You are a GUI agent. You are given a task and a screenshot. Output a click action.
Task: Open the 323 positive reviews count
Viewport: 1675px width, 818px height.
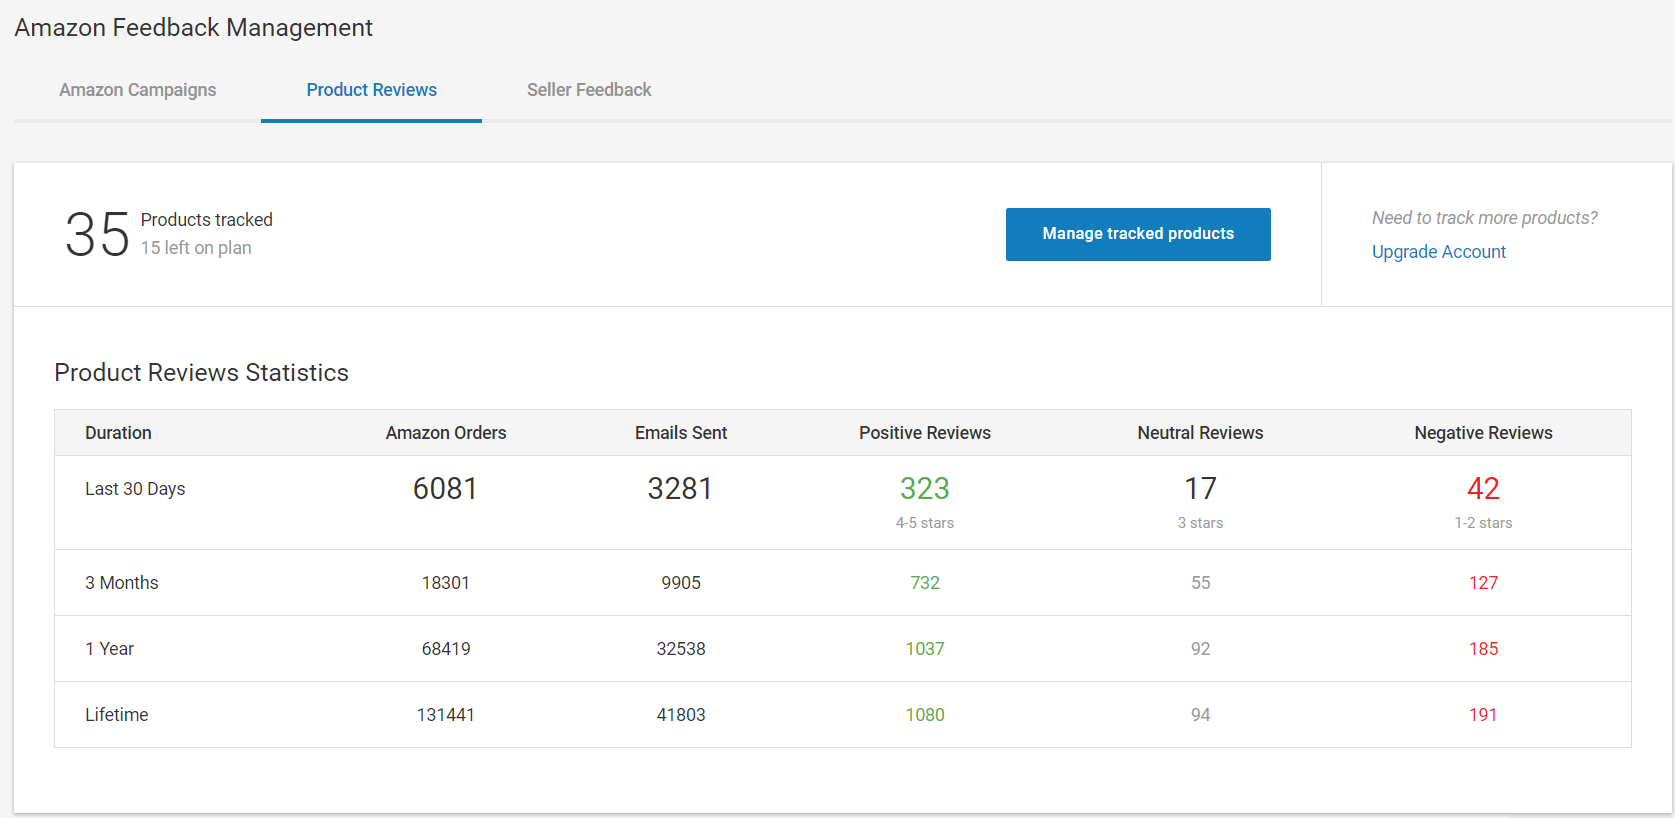[924, 489]
